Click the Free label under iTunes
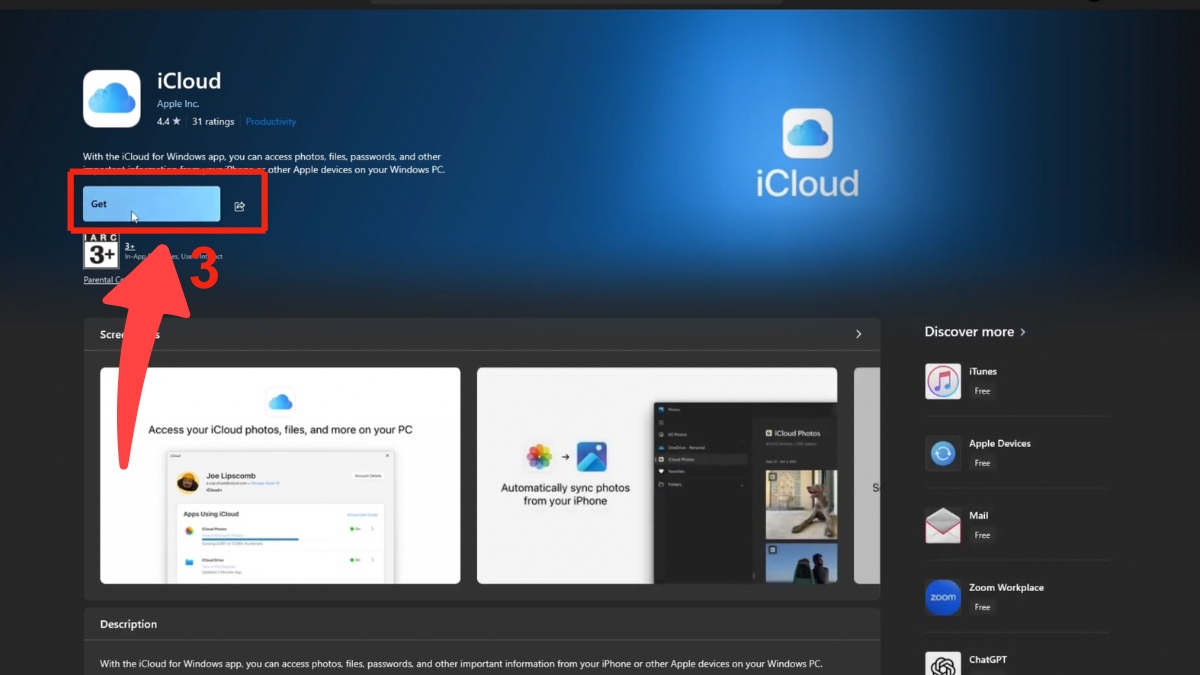Screen dimensions: 1200x675 pos(982,391)
